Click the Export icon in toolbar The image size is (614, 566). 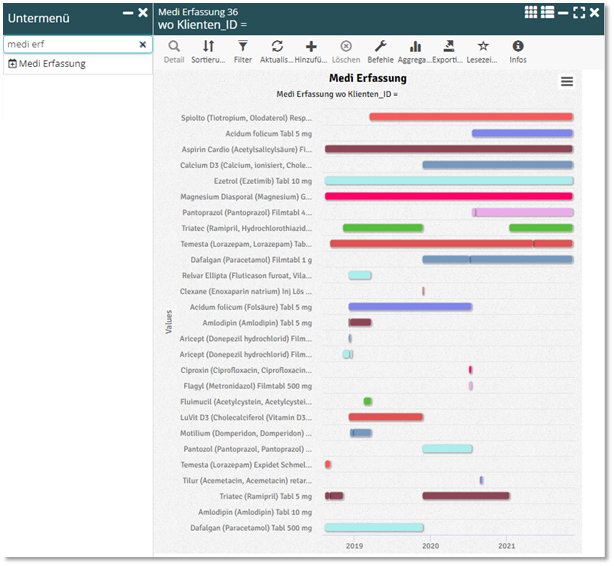tap(449, 47)
